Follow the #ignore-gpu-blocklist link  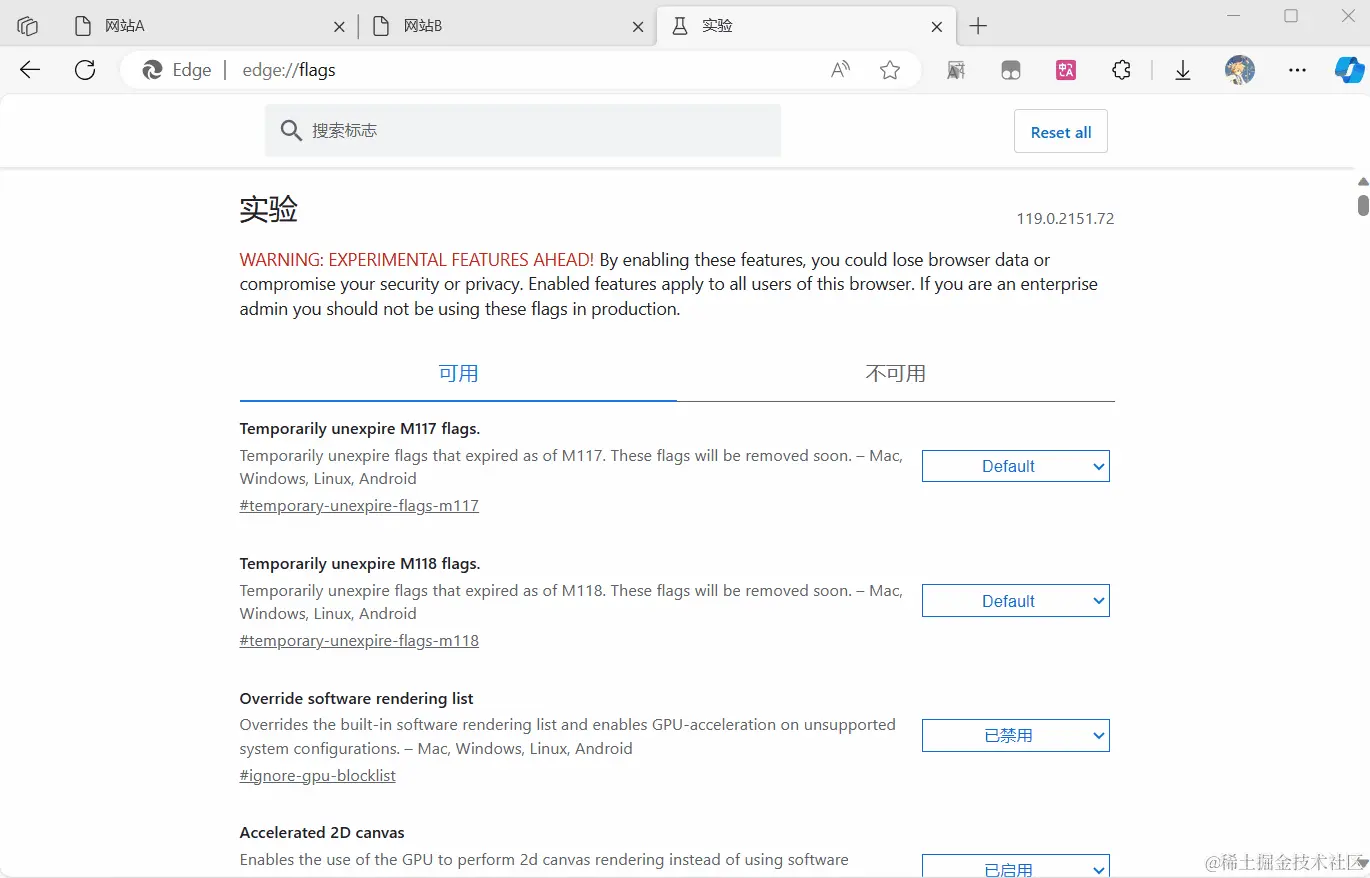(317, 775)
